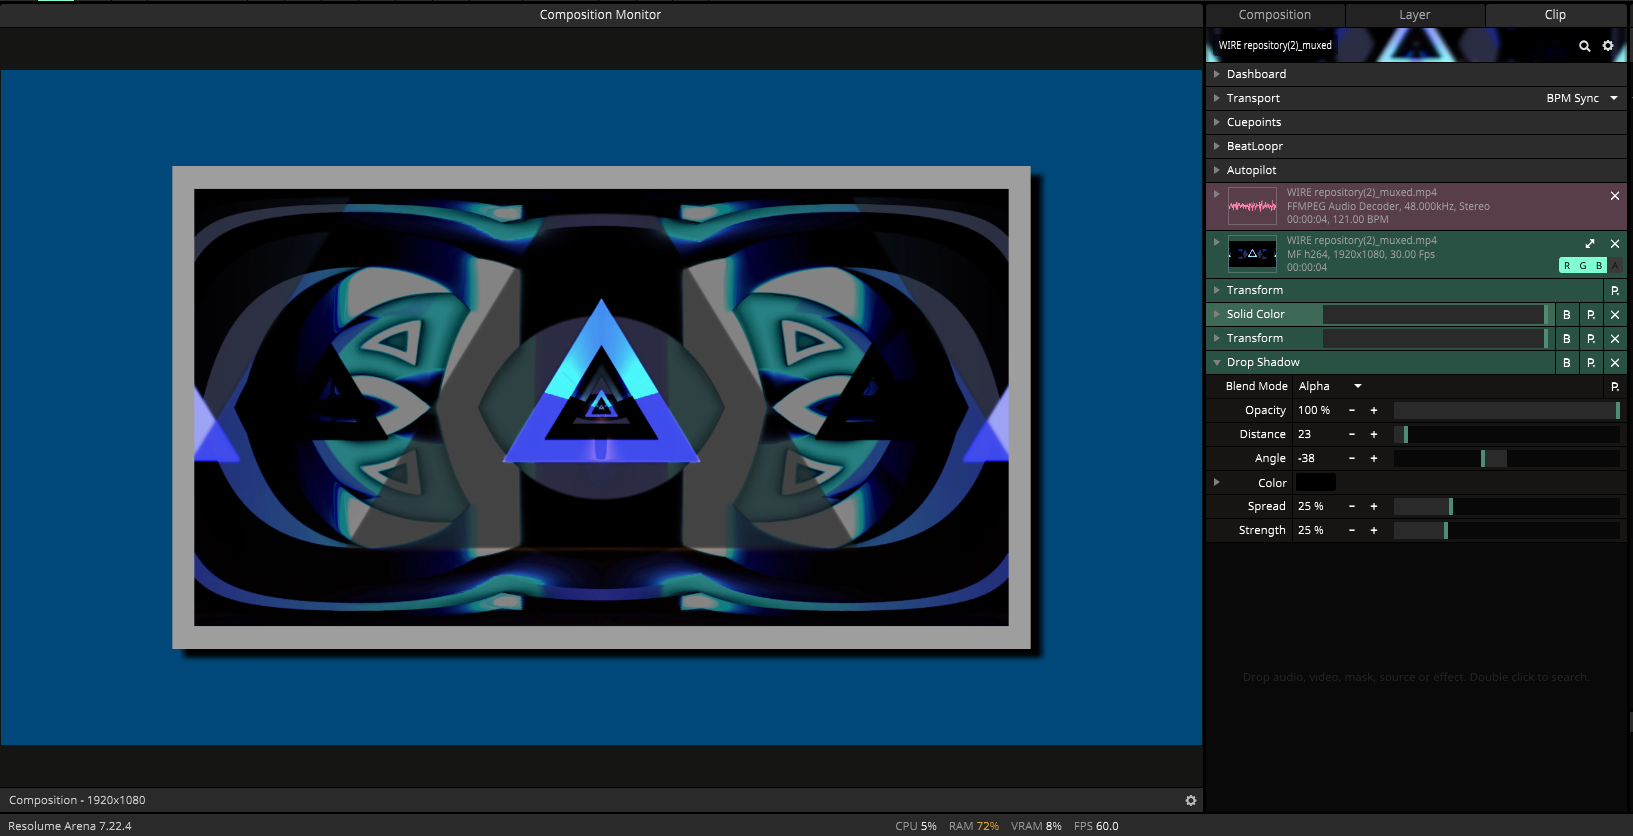Open Composition Monitor settings gear
This screenshot has width=1633, height=836.
click(x=1190, y=800)
